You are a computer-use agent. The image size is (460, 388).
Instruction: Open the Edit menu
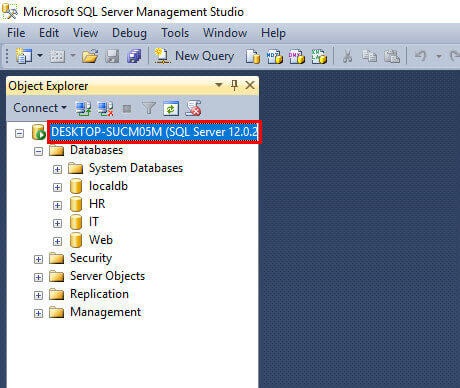click(49, 33)
